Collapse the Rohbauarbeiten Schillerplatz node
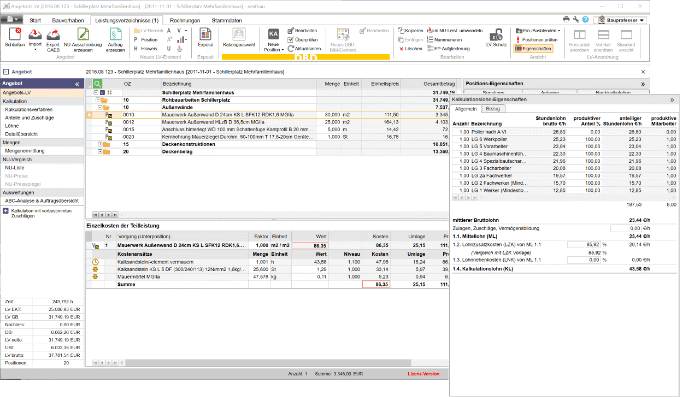 click(99, 100)
